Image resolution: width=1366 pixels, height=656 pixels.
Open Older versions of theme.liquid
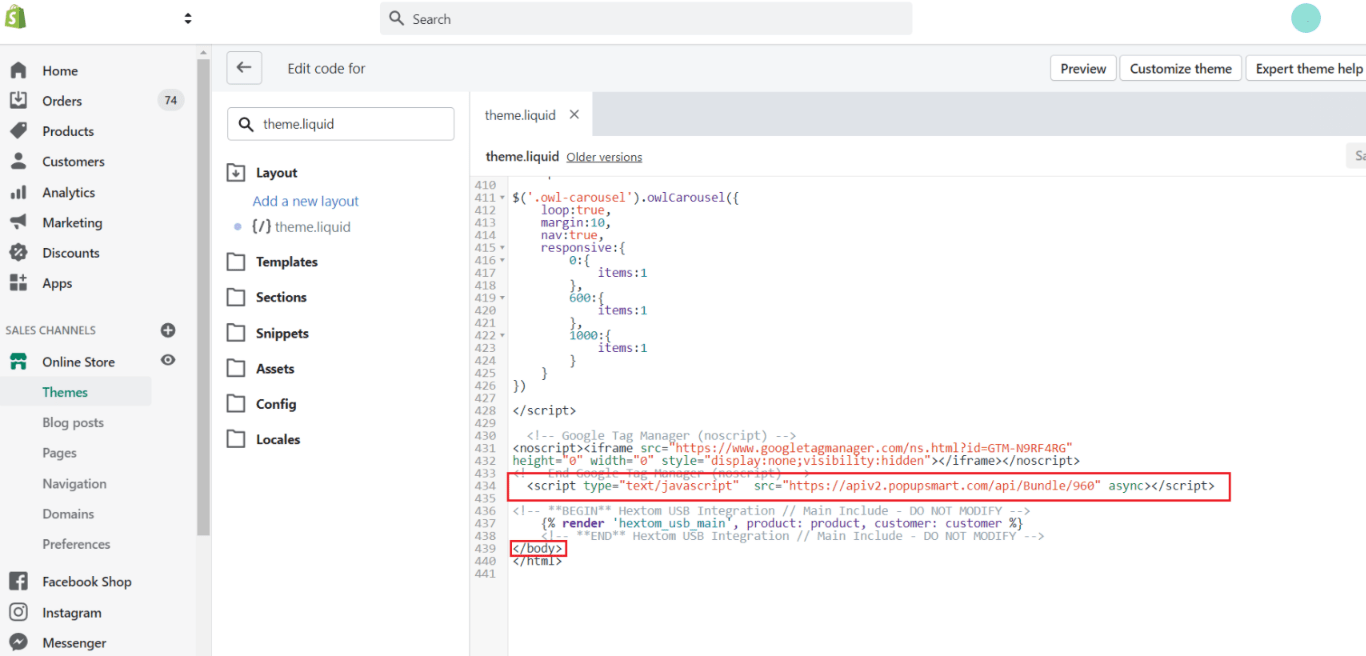(604, 157)
